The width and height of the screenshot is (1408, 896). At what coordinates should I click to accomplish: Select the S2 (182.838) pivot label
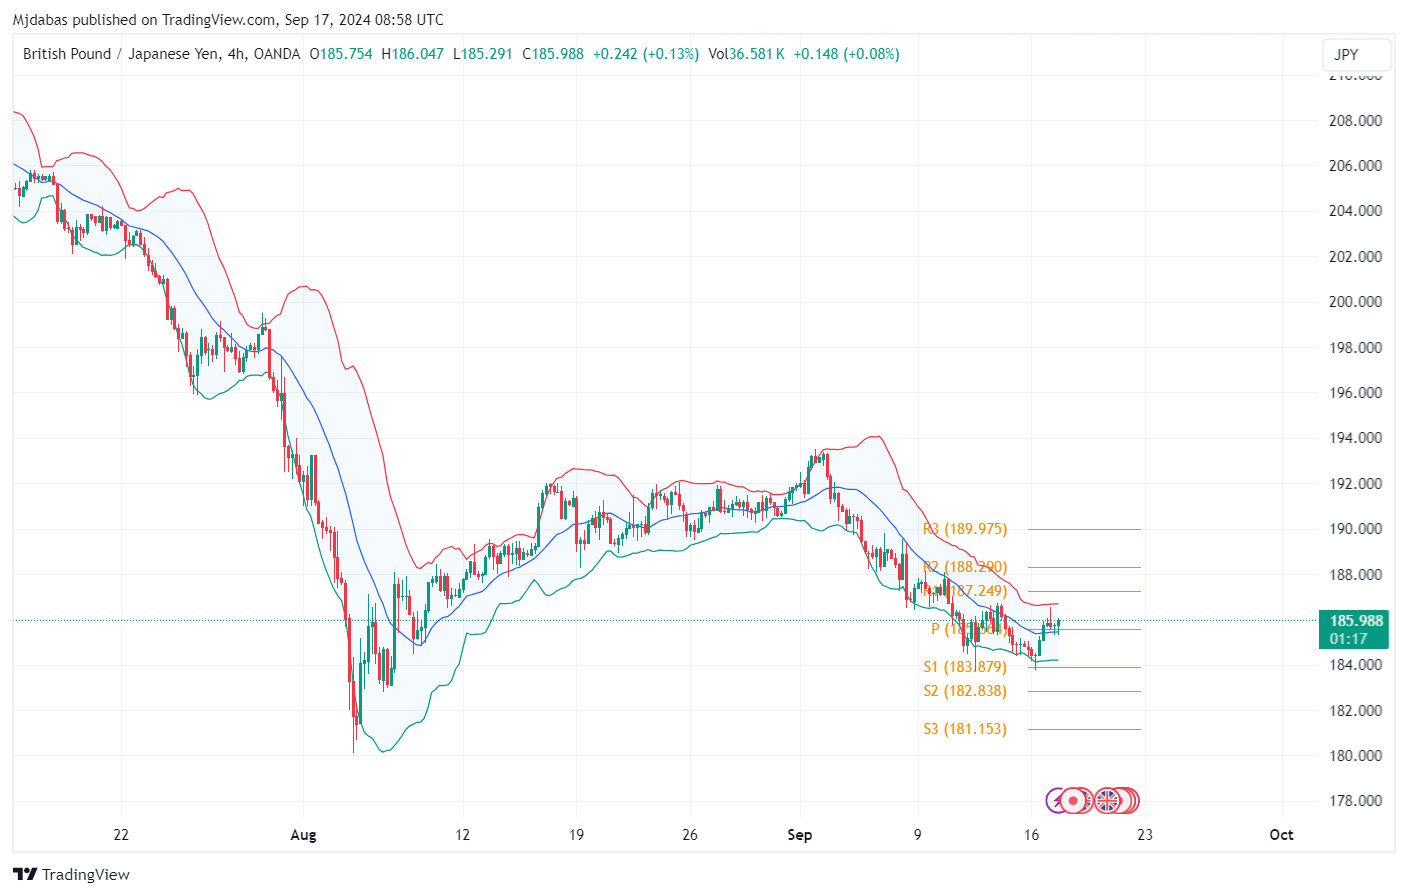[965, 691]
